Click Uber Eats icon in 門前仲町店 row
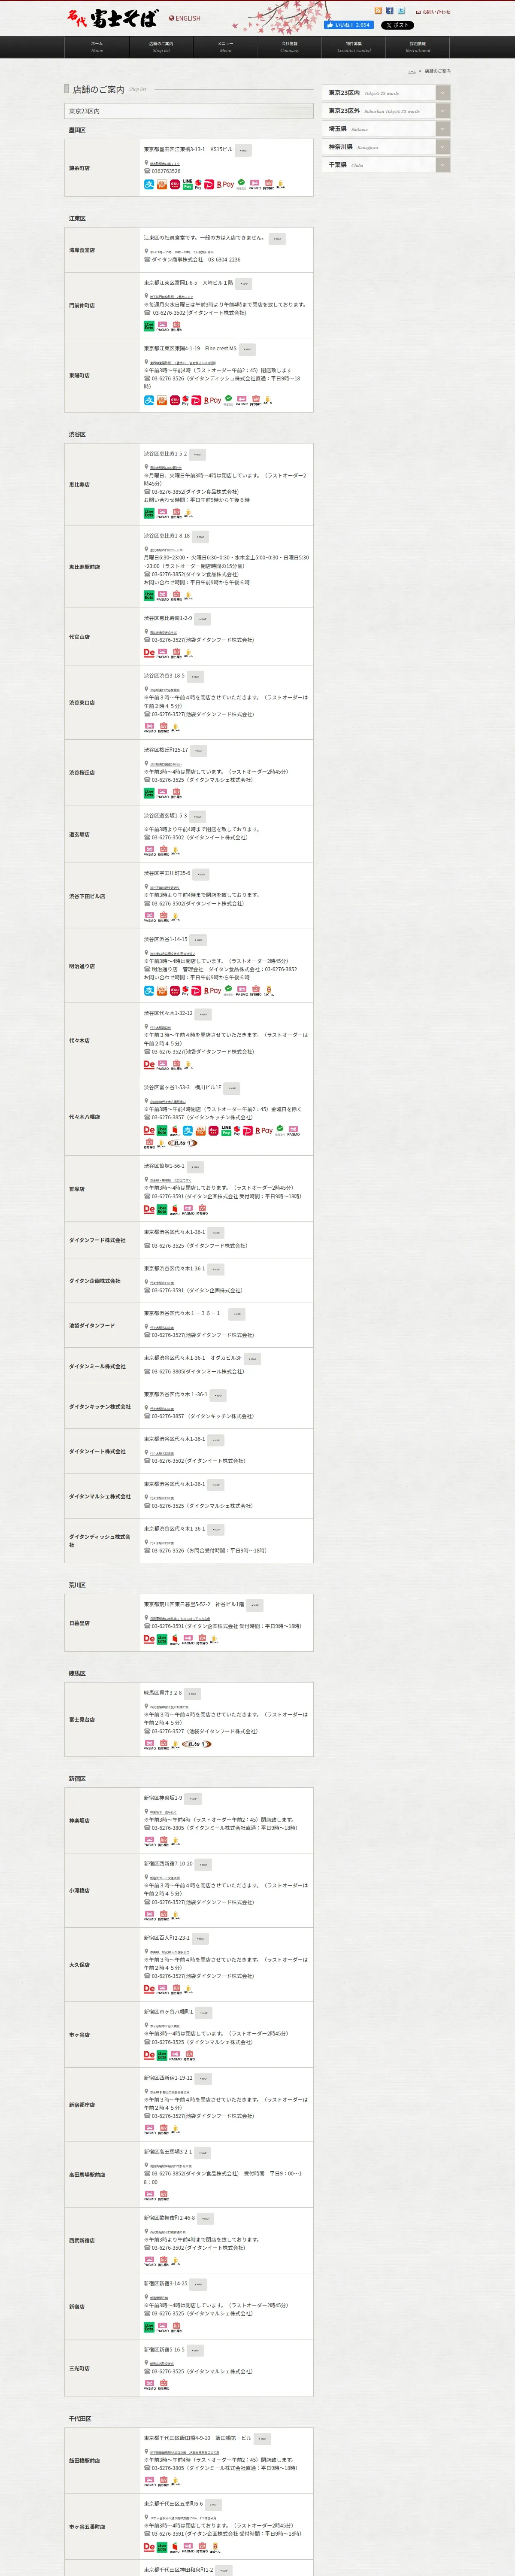Viewport: 515px width, 2576px height. pos(149,326)
